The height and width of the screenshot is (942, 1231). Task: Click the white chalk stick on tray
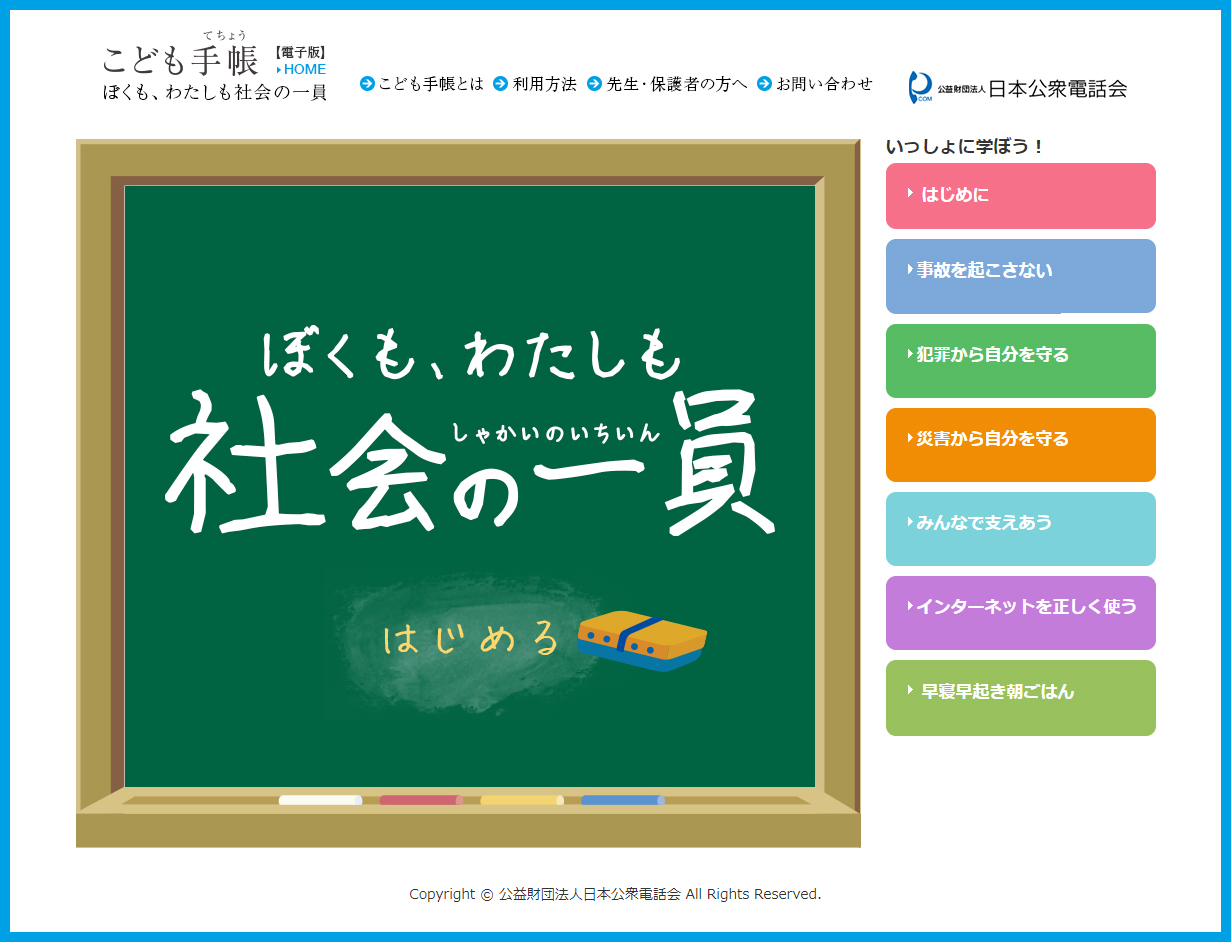click(x=320, y=800)
